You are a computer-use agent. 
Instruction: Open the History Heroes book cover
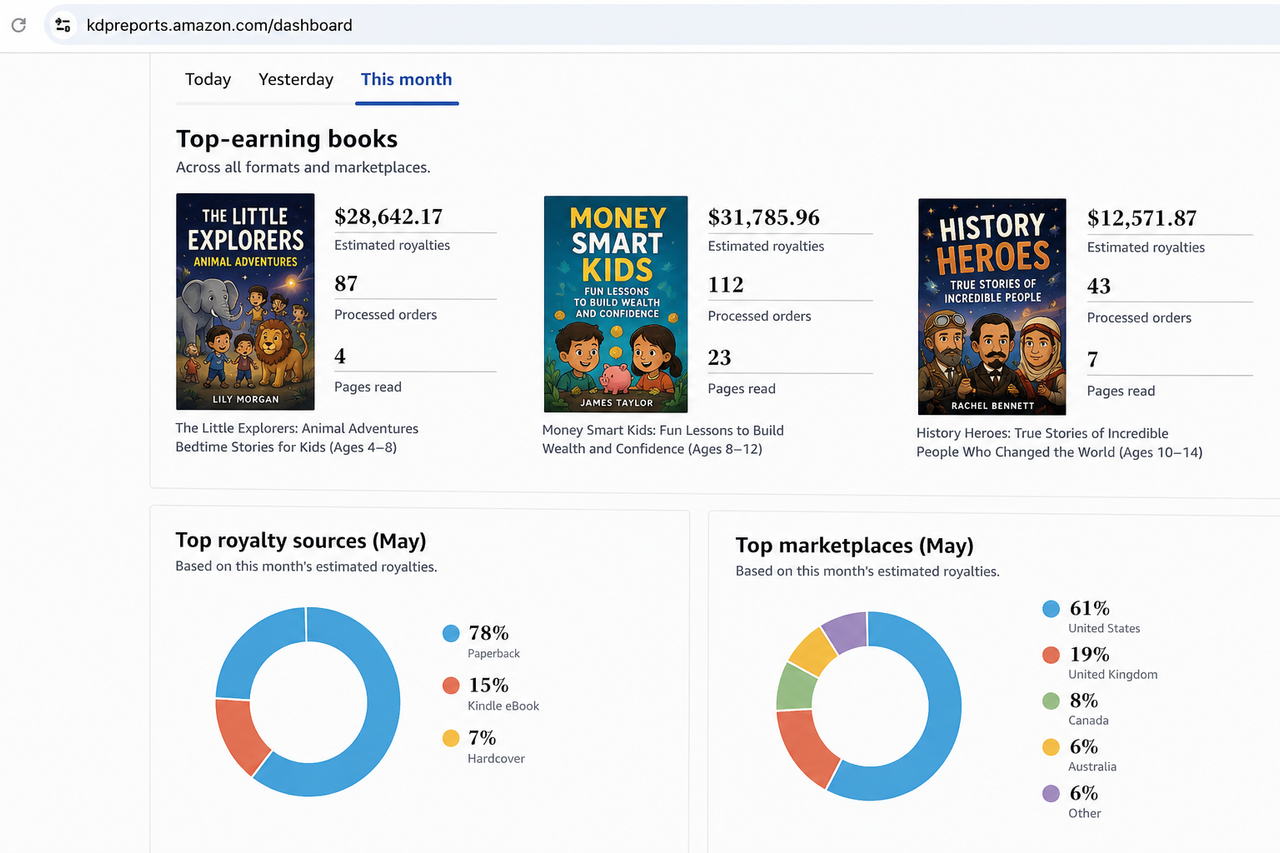(x=991, y=307)
